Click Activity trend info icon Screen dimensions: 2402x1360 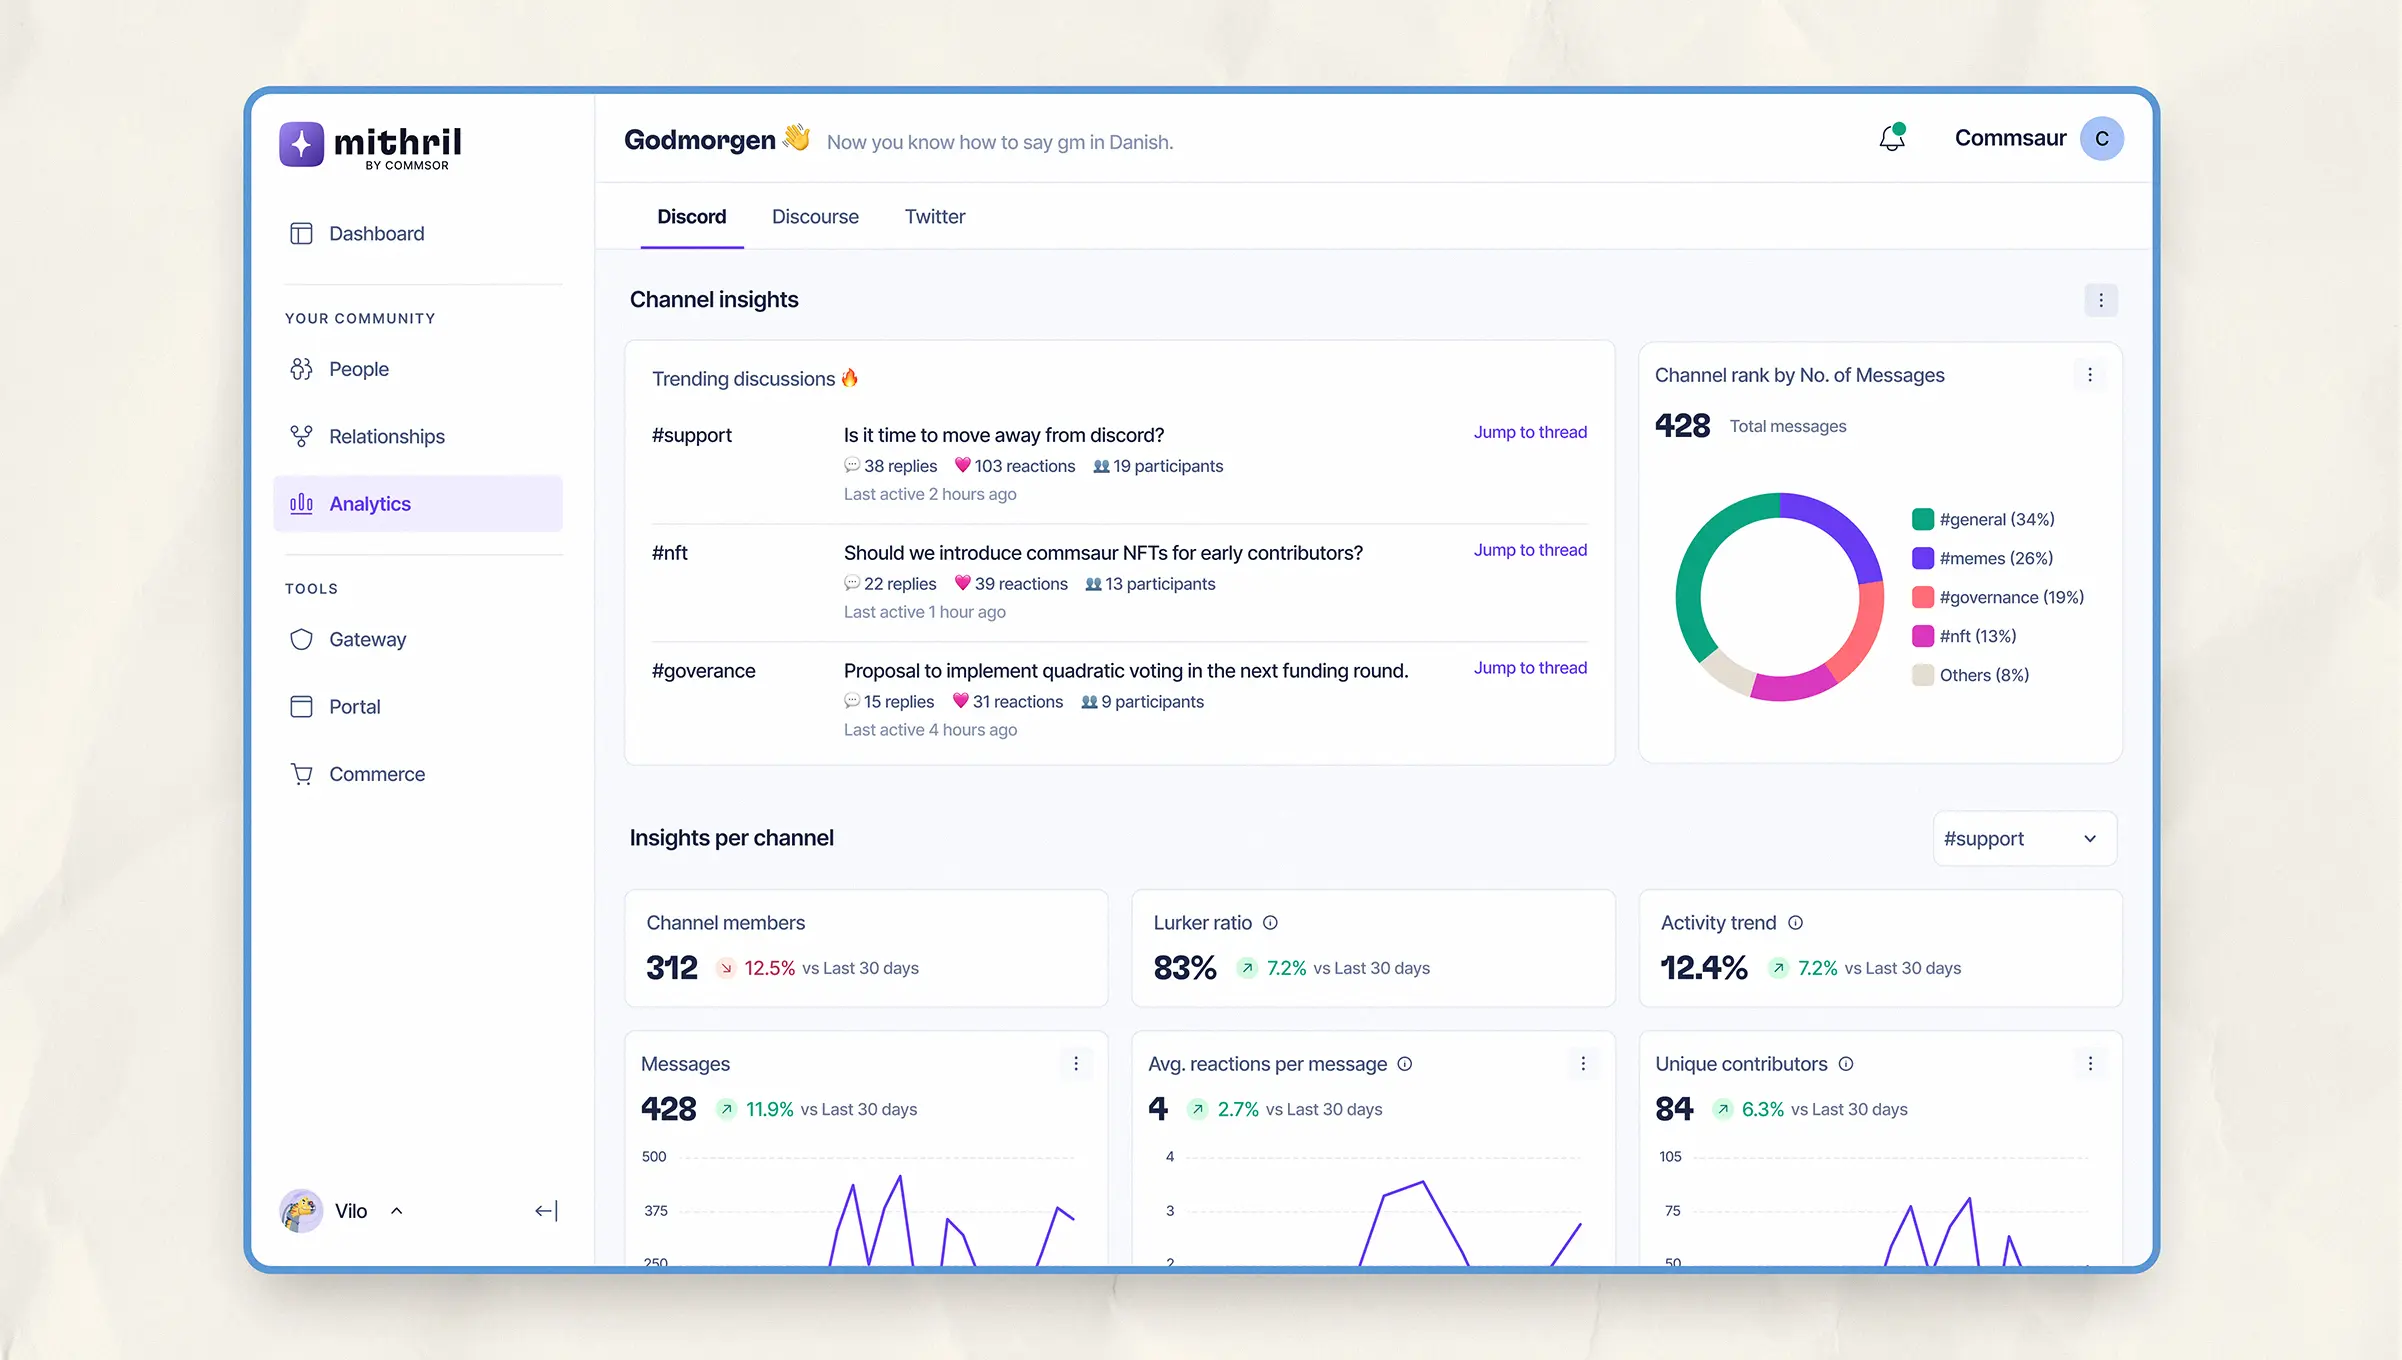pos(1795,923)
